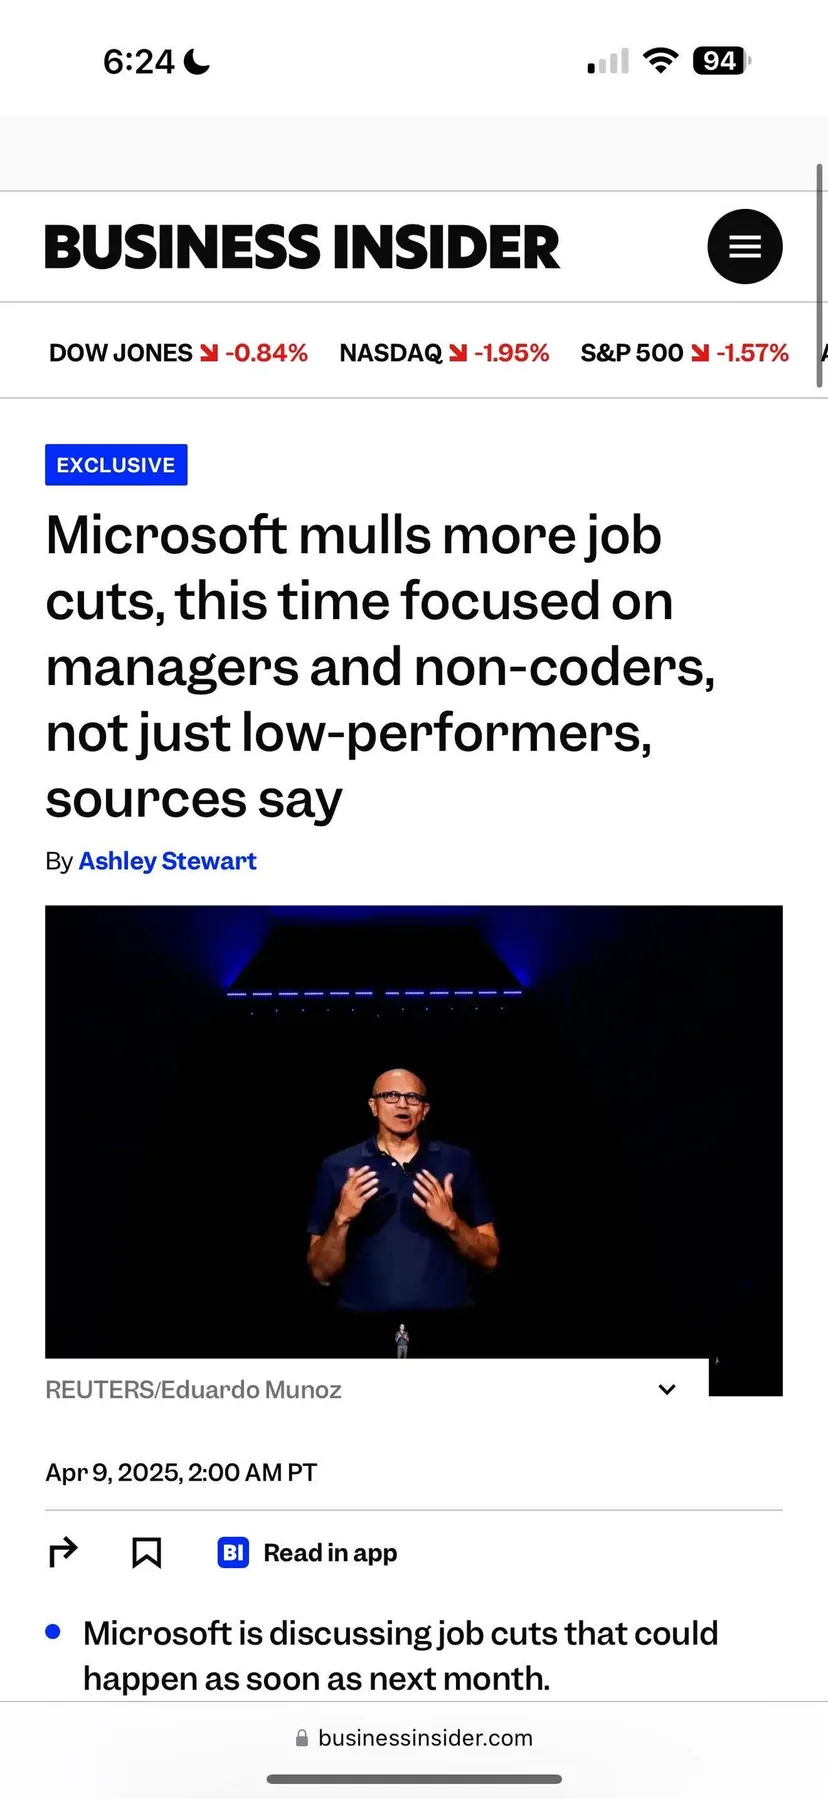Tap the cellular signal bars icon
This screenshot has height=1799, width=828.
coord(606,62)
